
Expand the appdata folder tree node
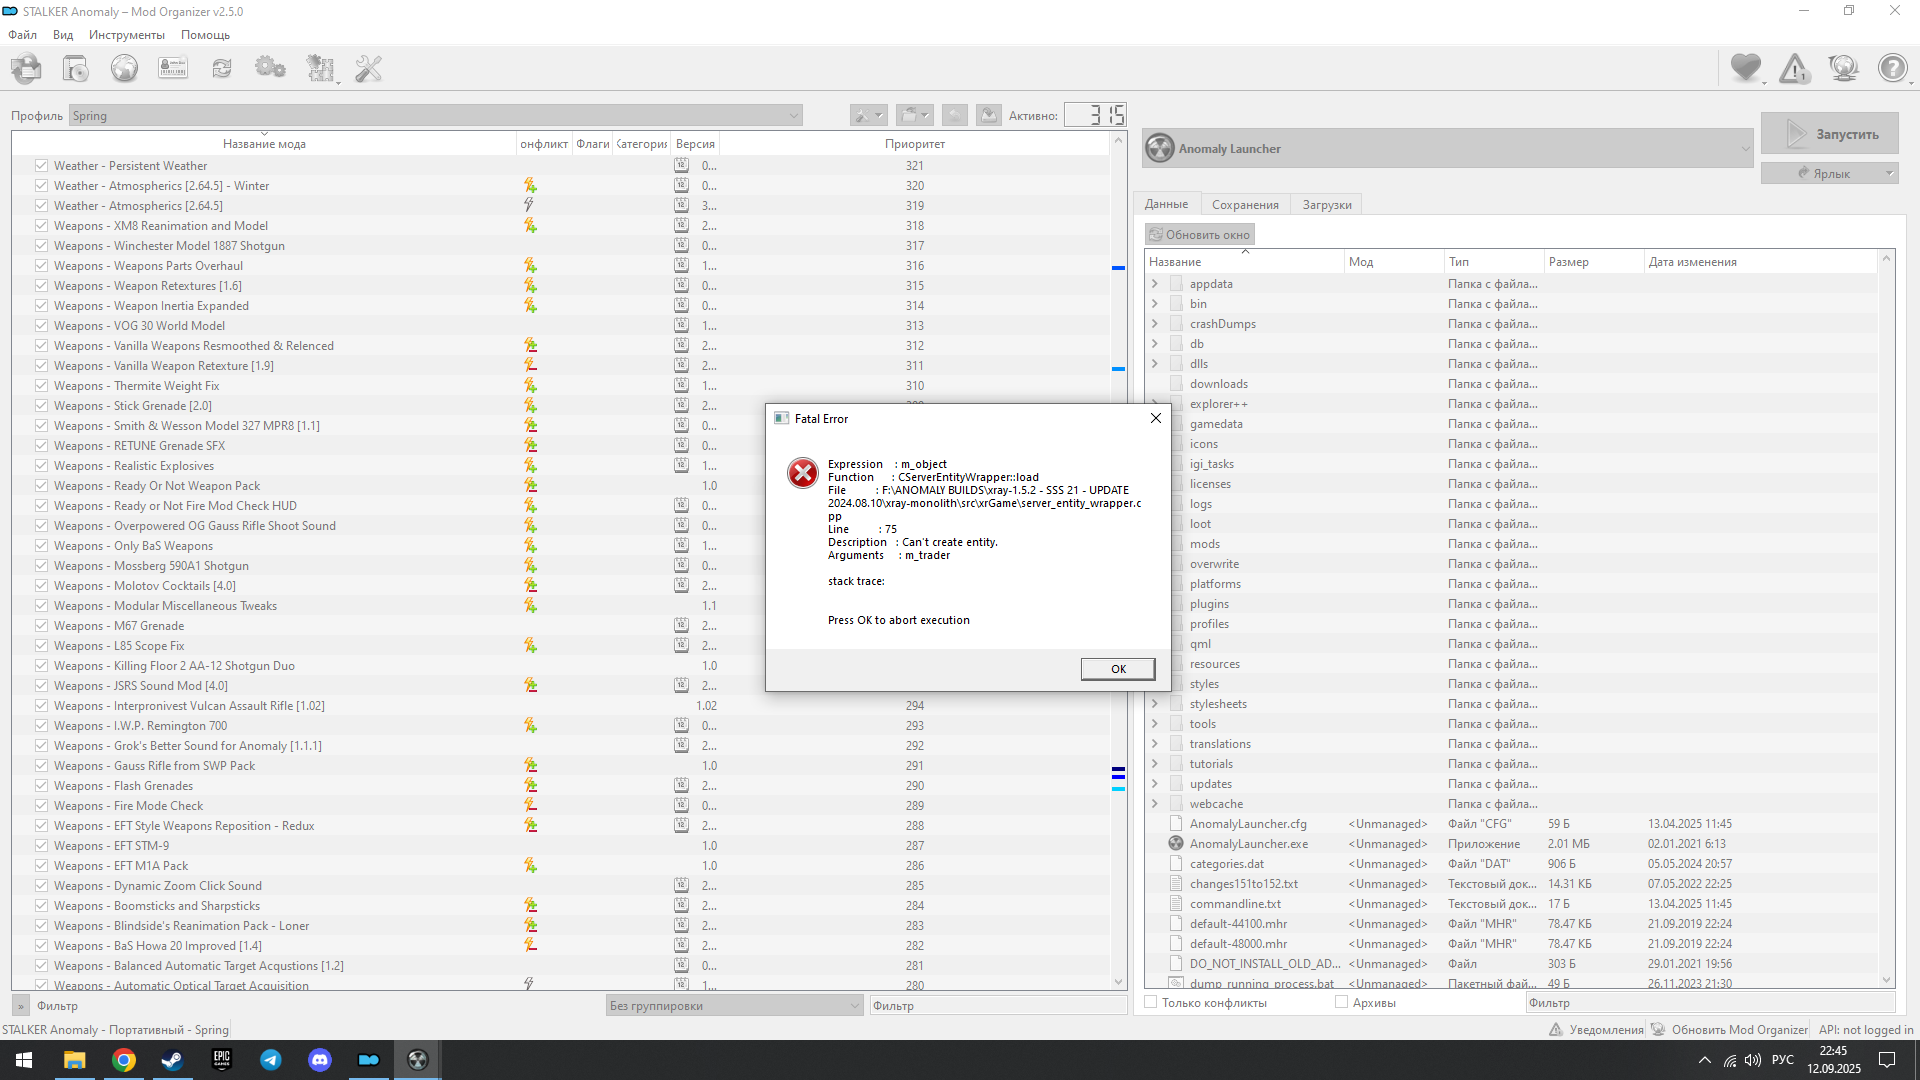coord(1155,284)
